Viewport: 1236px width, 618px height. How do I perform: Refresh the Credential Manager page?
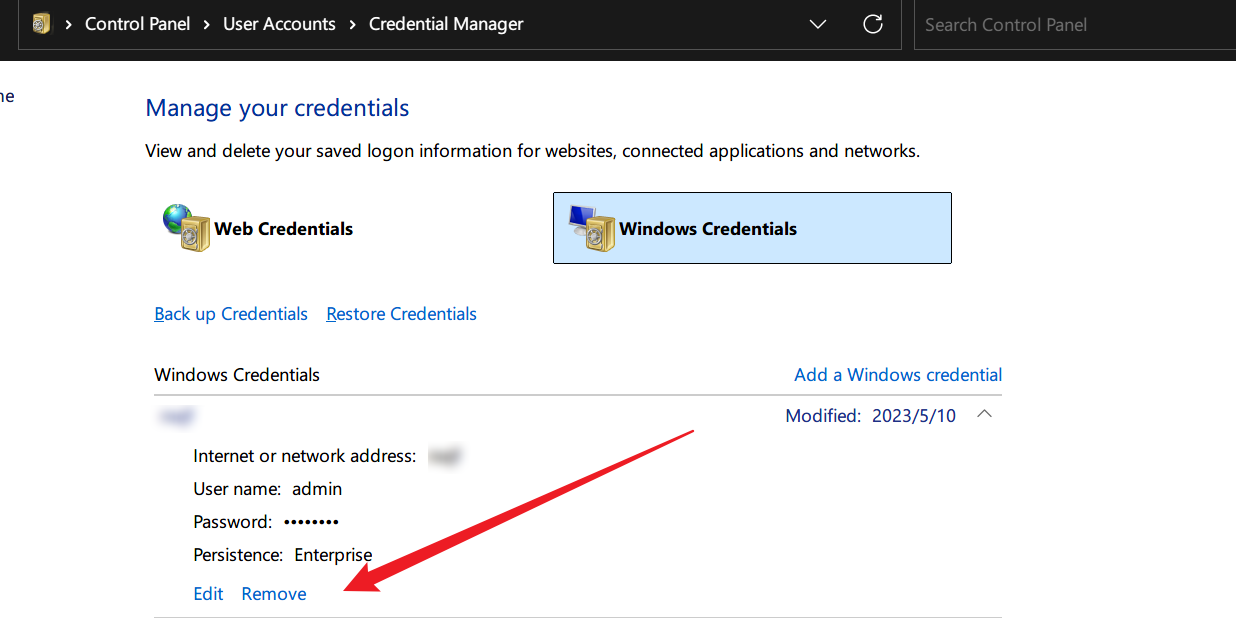click(872, 24)
